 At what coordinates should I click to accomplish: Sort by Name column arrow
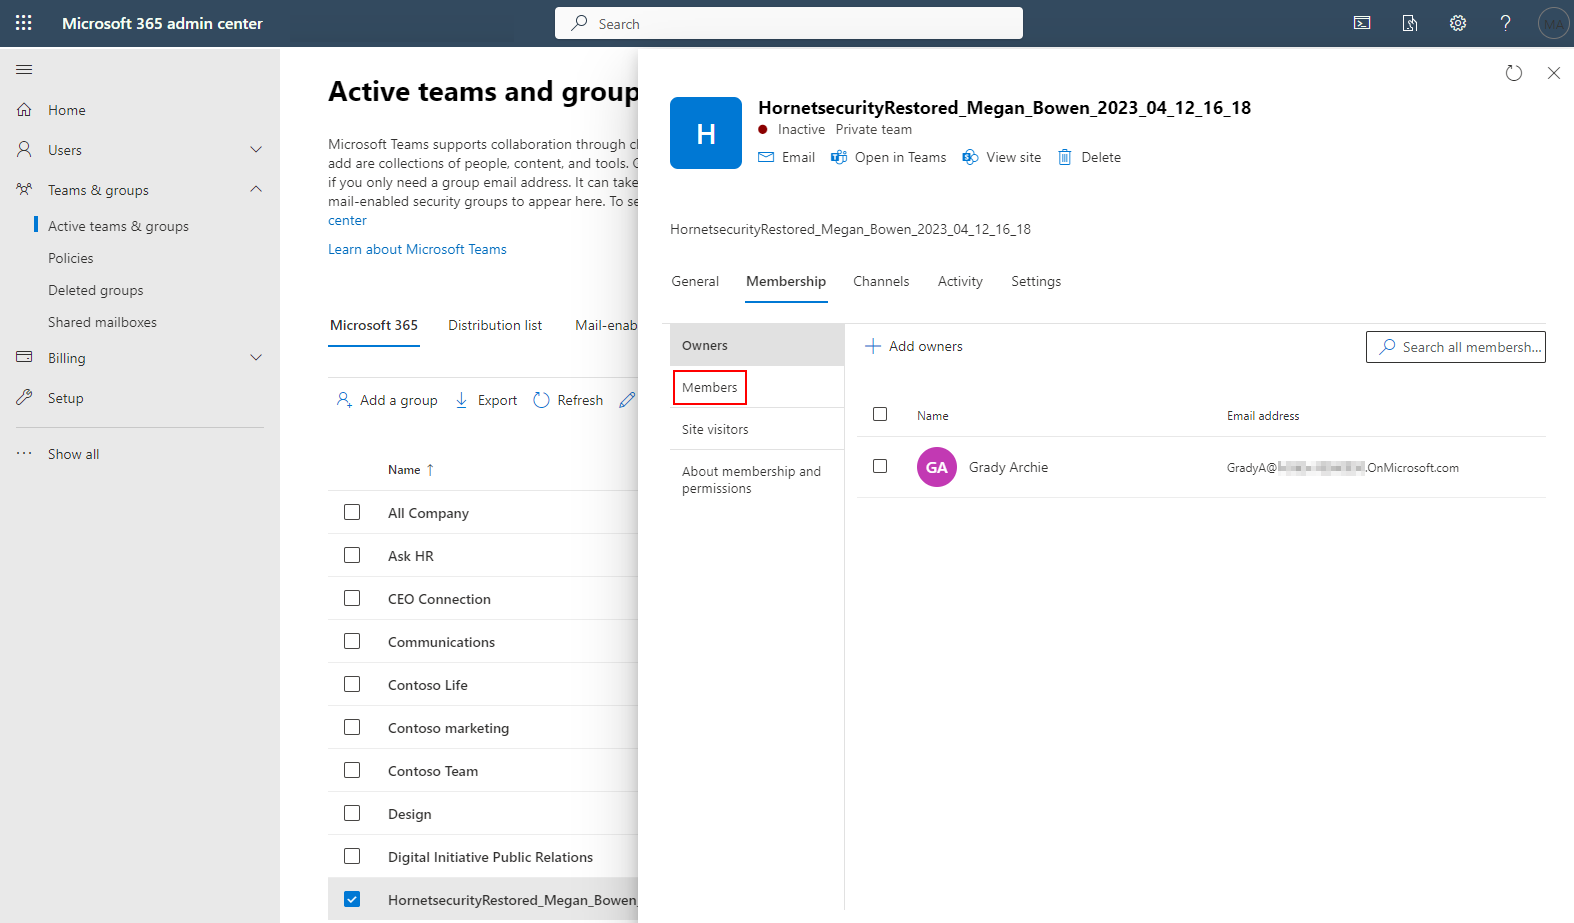click(430, 469)
